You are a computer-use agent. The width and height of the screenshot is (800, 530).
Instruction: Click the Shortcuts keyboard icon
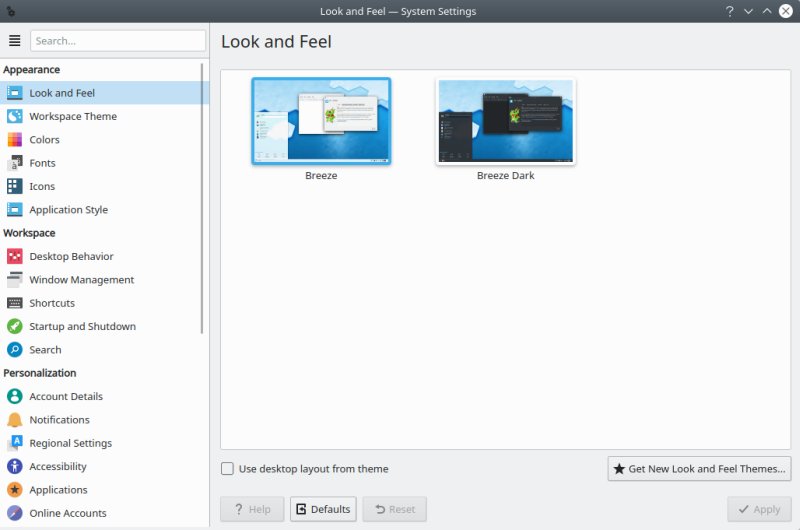coord(14,303)
